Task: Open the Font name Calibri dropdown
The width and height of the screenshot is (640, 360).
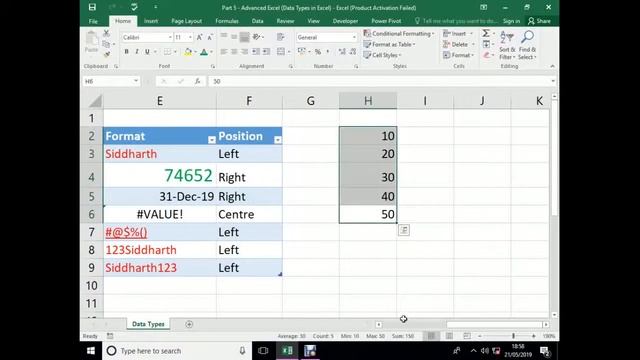Action: pos(170,38)
